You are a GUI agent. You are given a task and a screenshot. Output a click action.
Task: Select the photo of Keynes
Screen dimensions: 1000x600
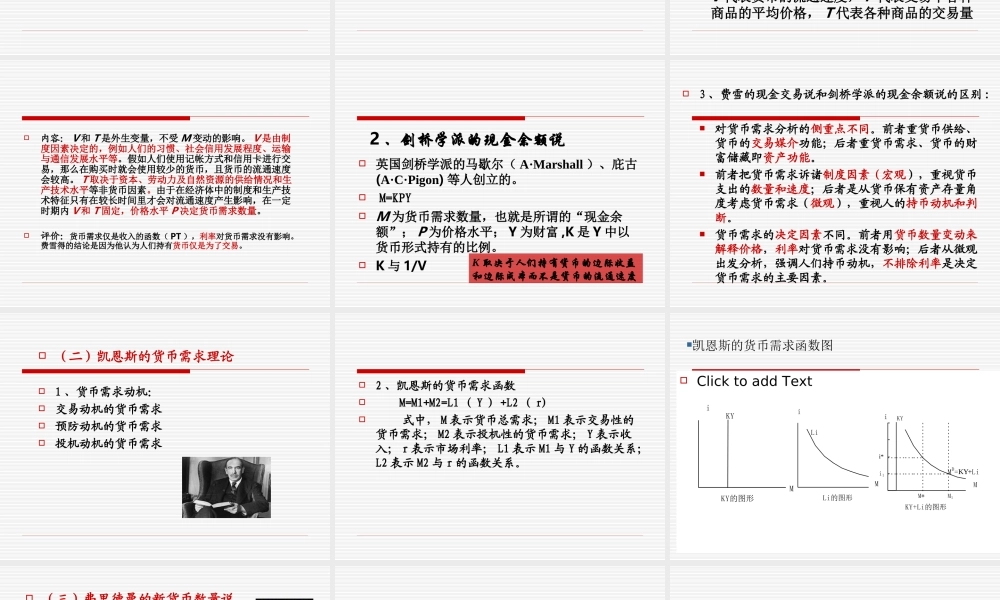225,485
